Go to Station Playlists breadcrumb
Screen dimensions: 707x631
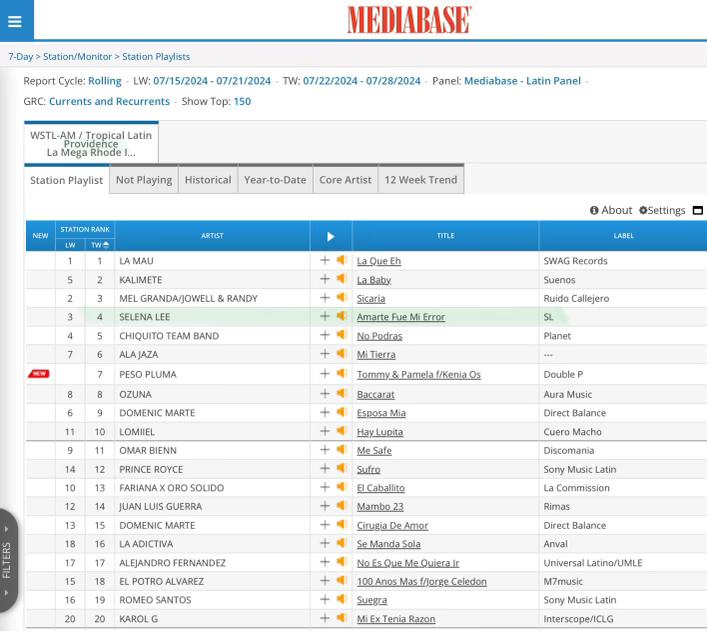click(x=156, y=57)
